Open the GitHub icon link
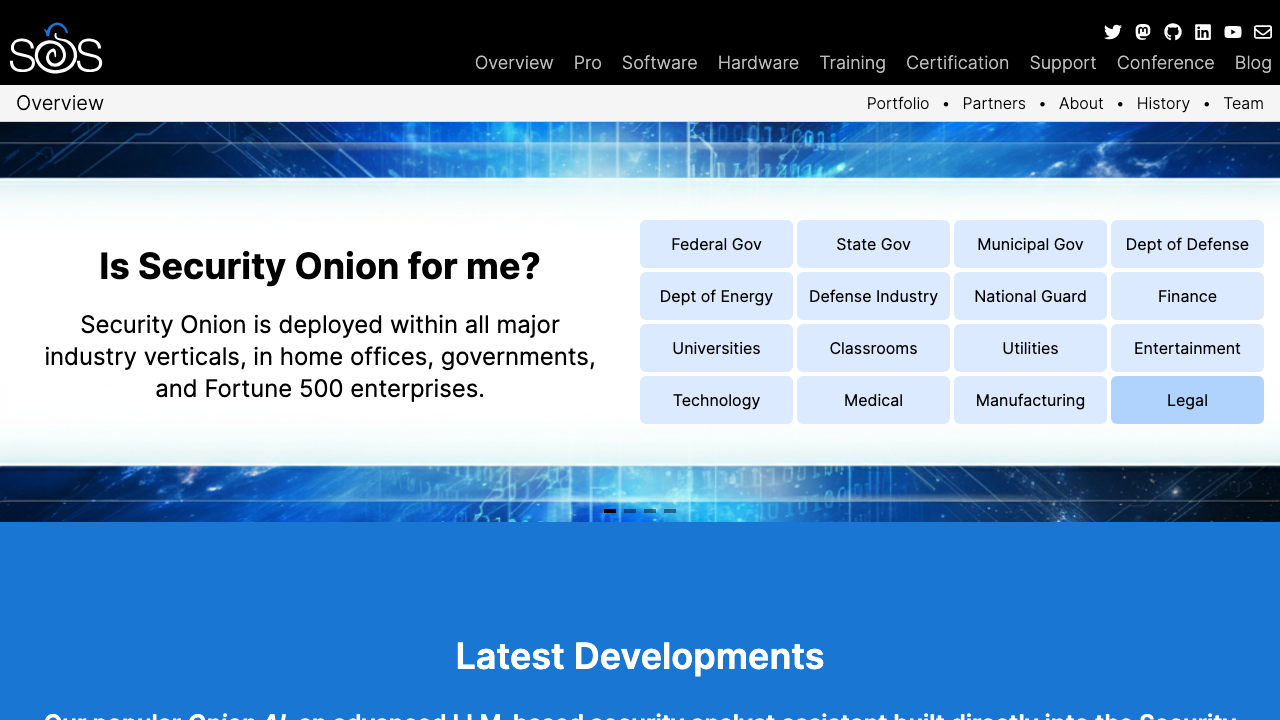Image resolution: width=1280 pixels, height=720 pixels. point(1173,32)
